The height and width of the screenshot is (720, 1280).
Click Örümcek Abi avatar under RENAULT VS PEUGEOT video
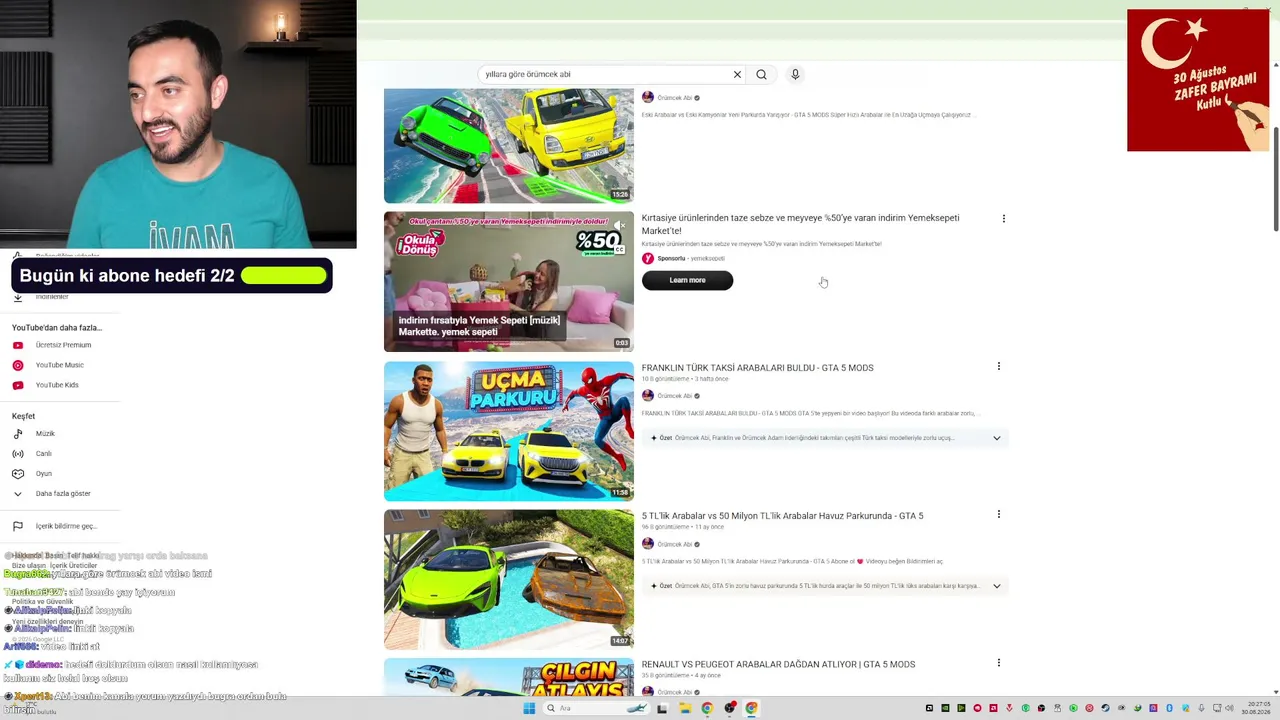648,692
